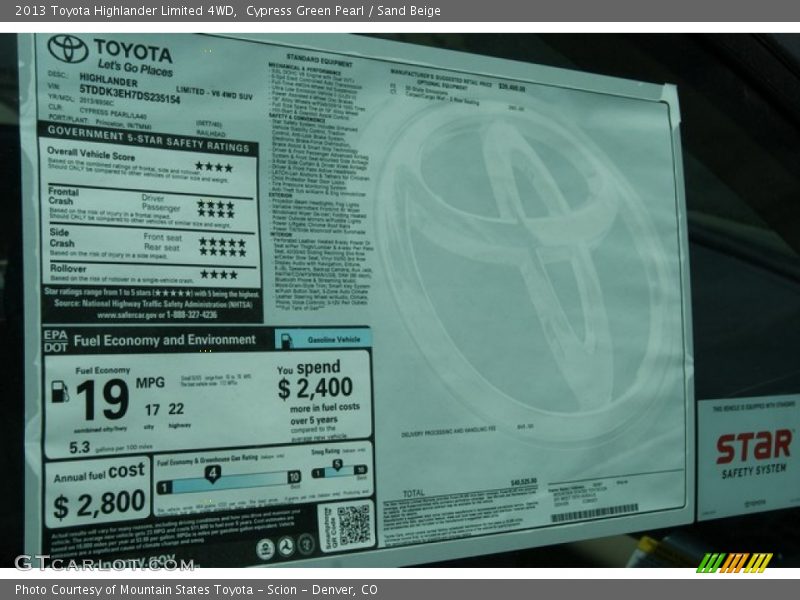Click the red STAR Safety System sticker

coord(748,456)
